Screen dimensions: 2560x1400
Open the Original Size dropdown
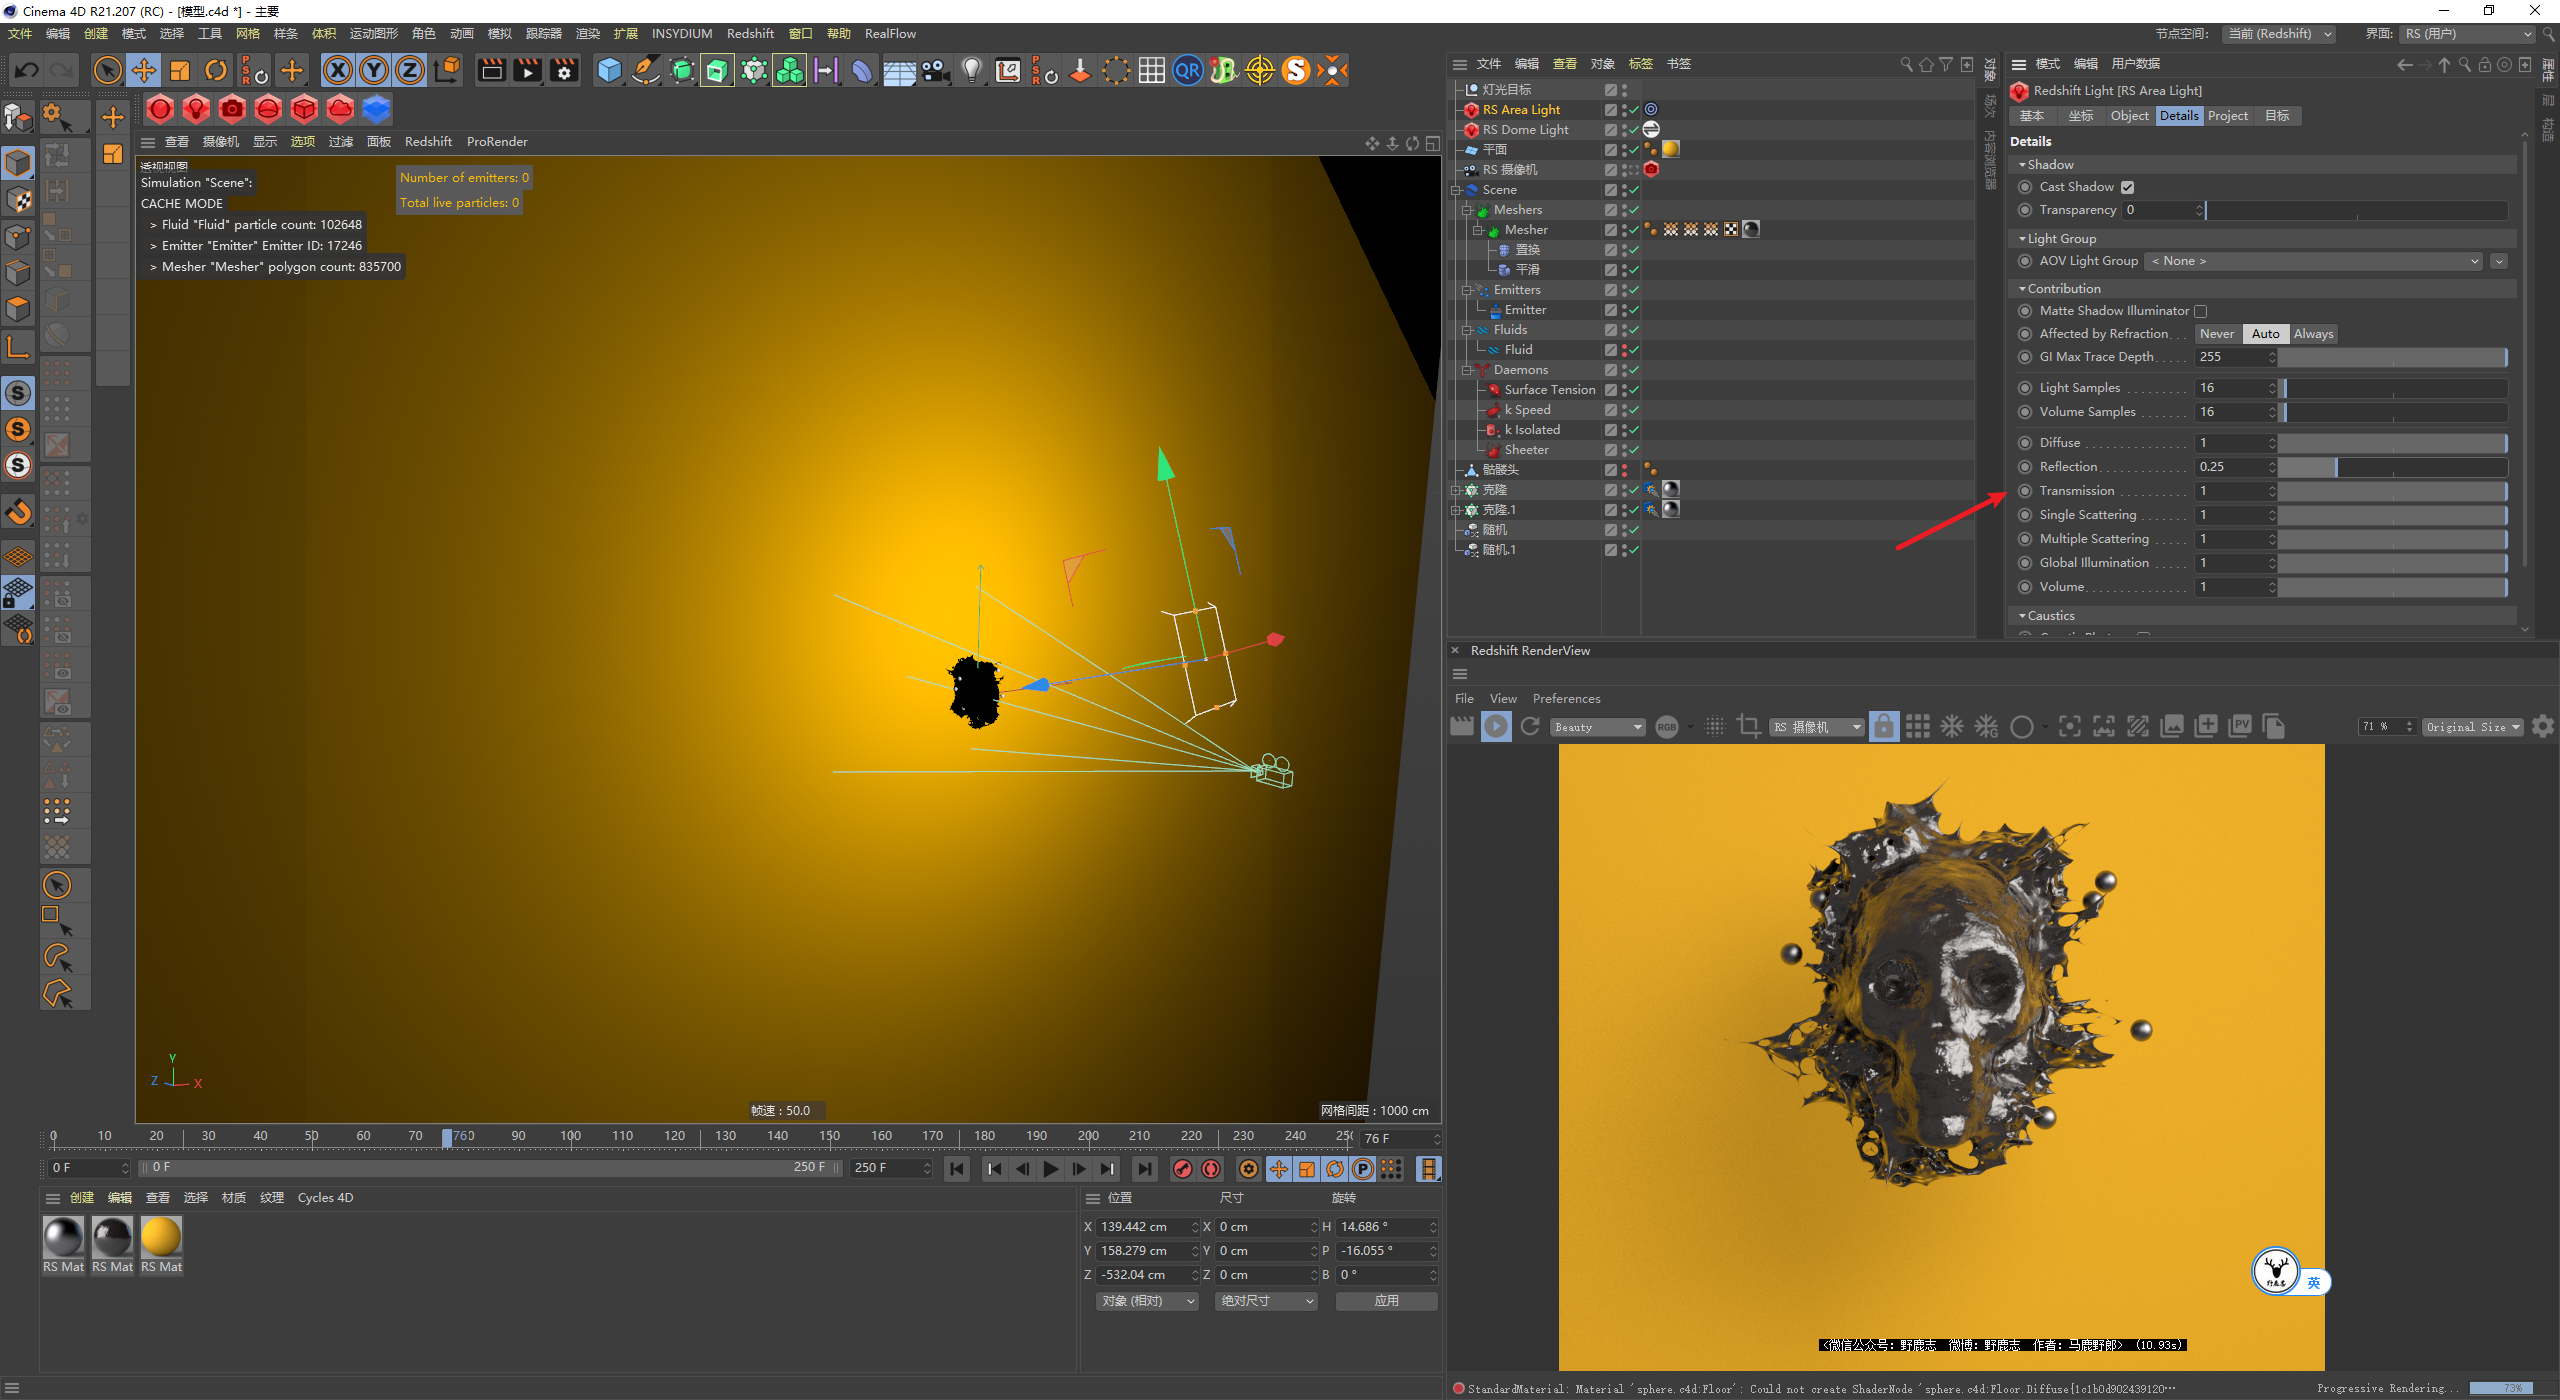click(2472, 727)
